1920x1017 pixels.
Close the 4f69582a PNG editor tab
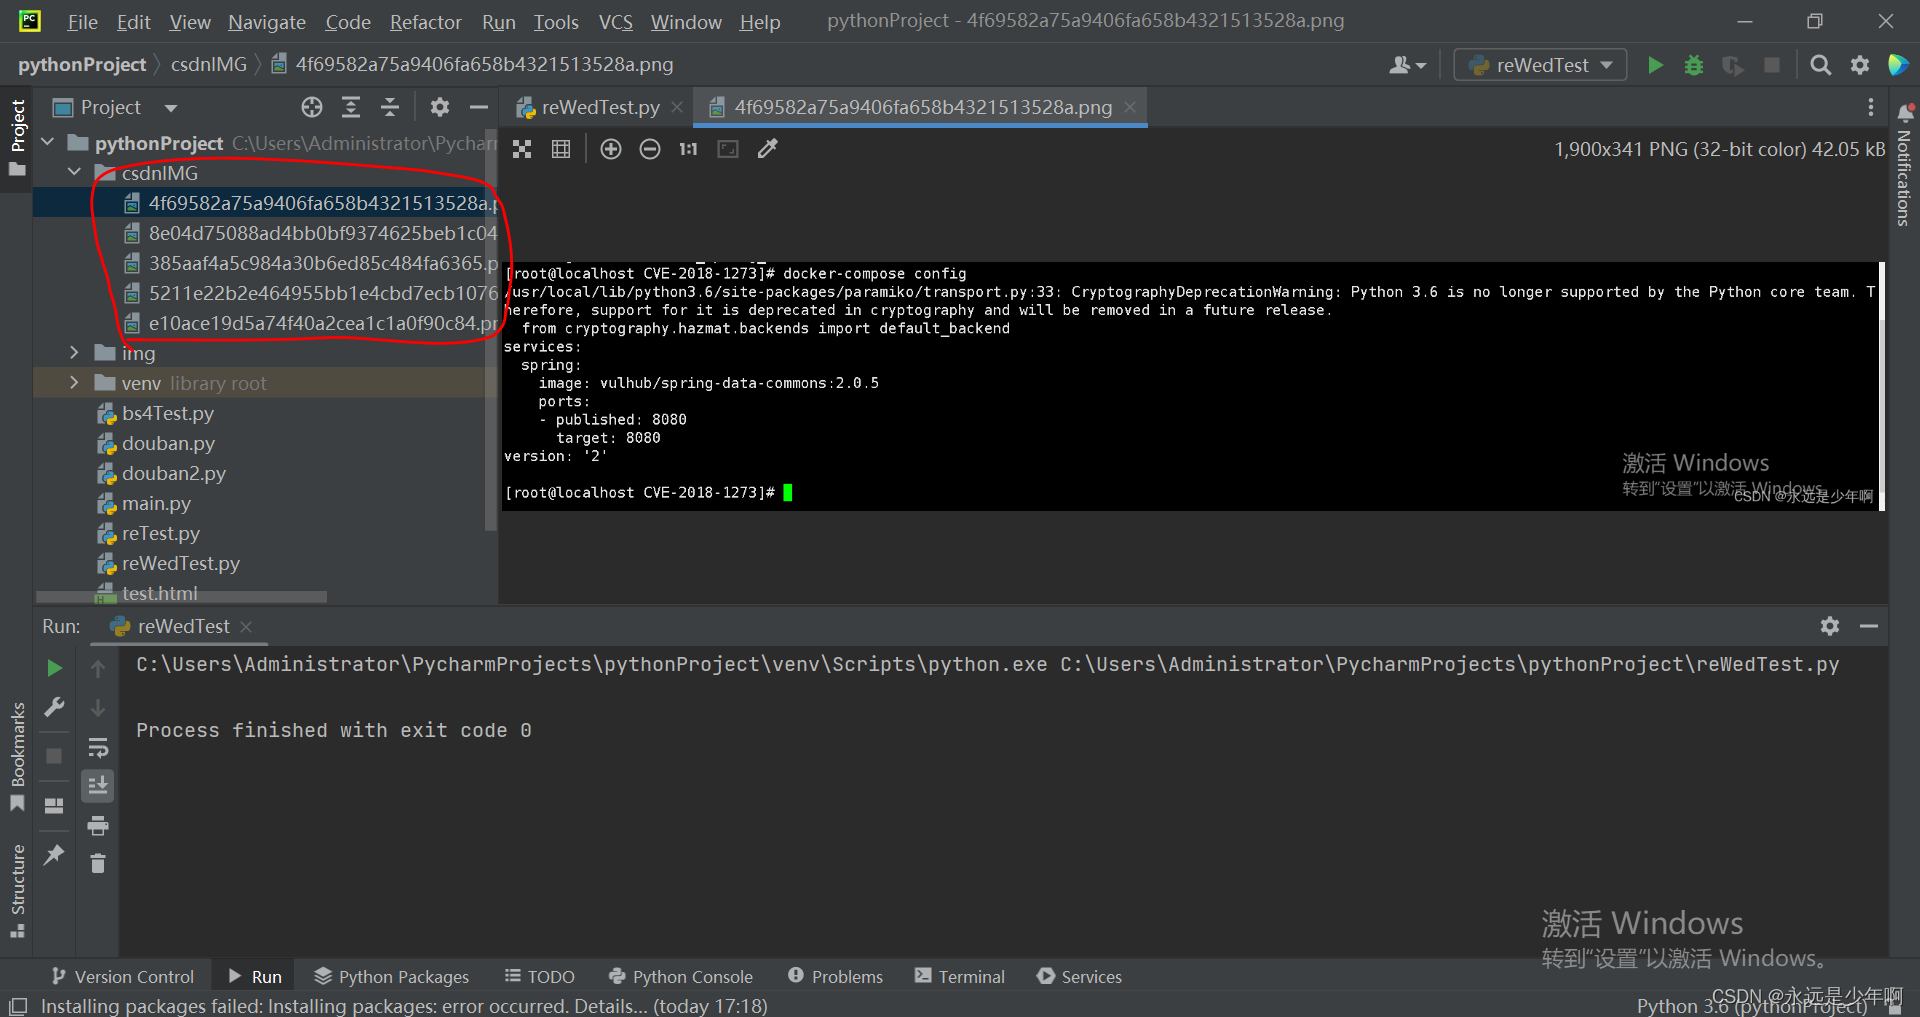pos(1130,107)
